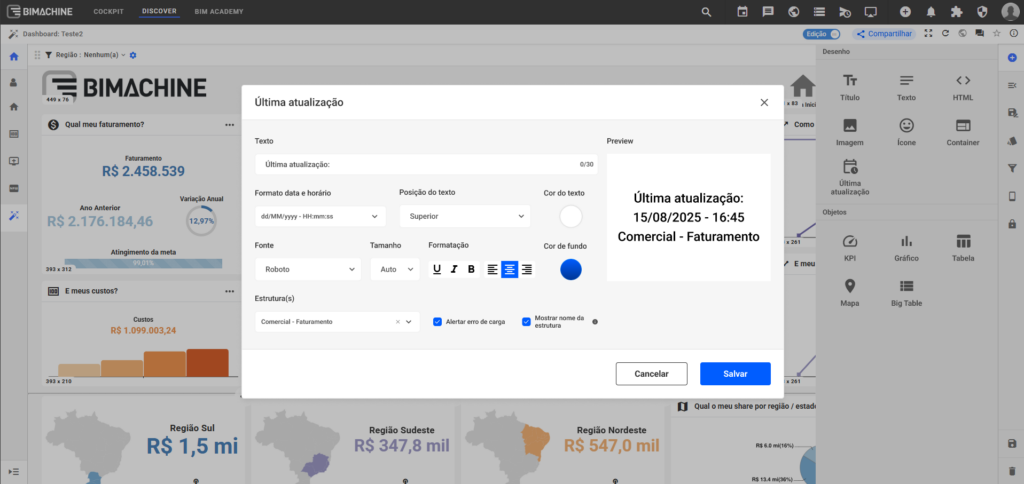Click the Salvar button
This screenshot has height=484, width=1024.
[x=735, y=373]
